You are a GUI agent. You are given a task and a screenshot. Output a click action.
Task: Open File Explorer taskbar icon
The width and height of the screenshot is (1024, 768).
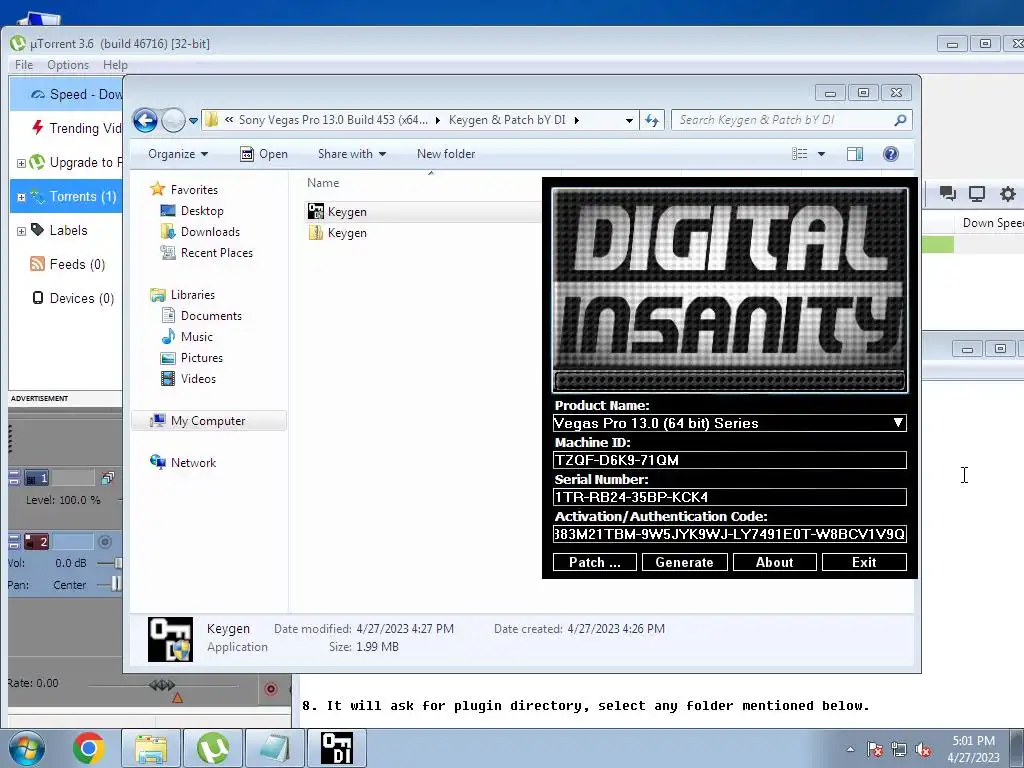(x=151, y=748)
